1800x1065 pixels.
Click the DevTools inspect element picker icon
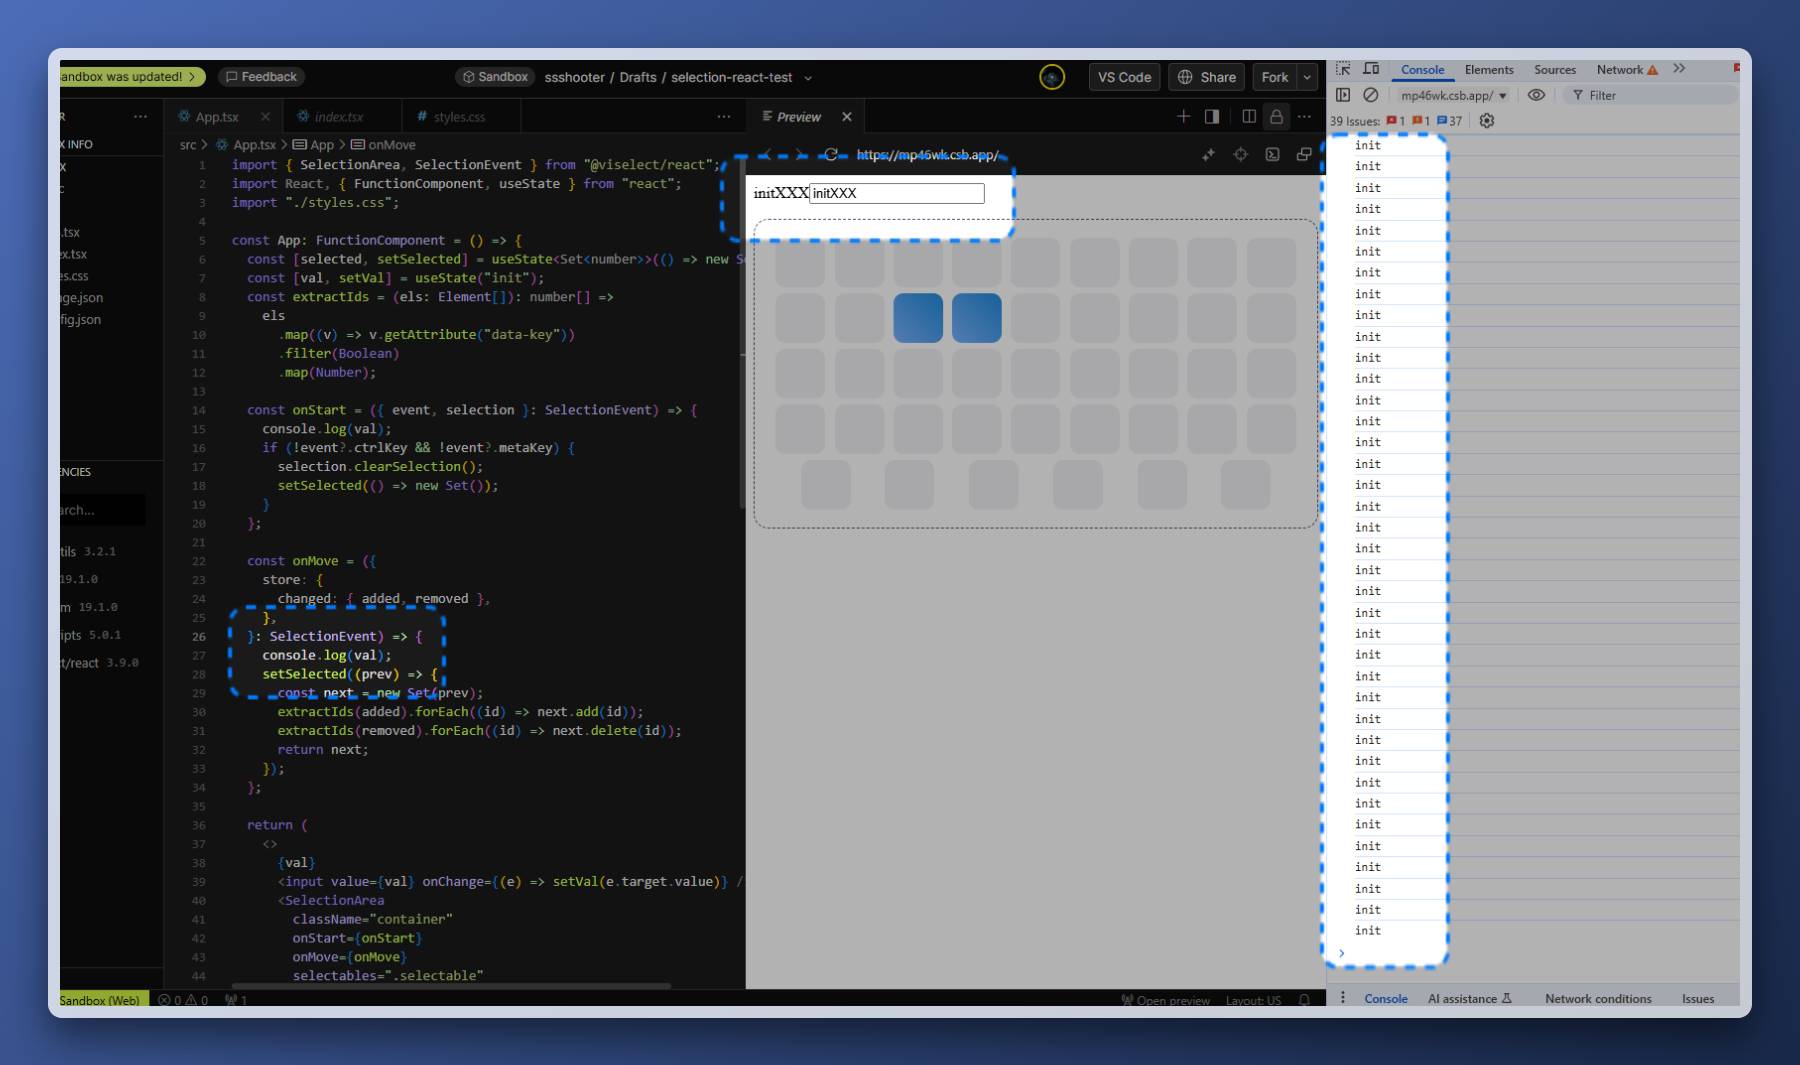click(x=1343, y=69)
